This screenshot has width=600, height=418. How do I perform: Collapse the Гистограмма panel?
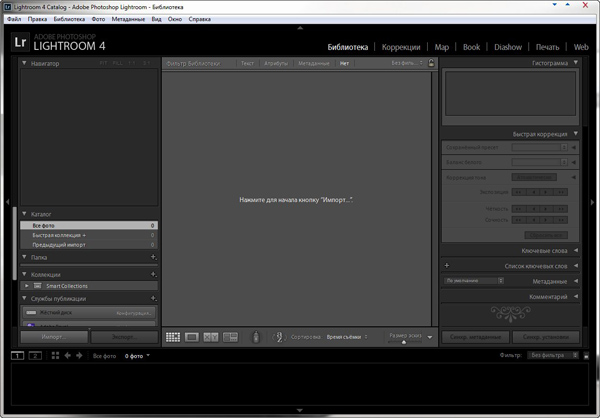tap(576, 62)
